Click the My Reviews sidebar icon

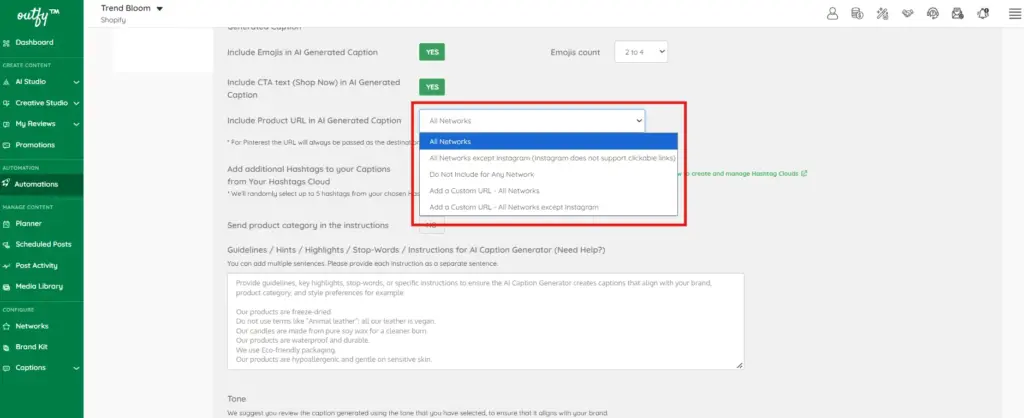pos(7,124)
